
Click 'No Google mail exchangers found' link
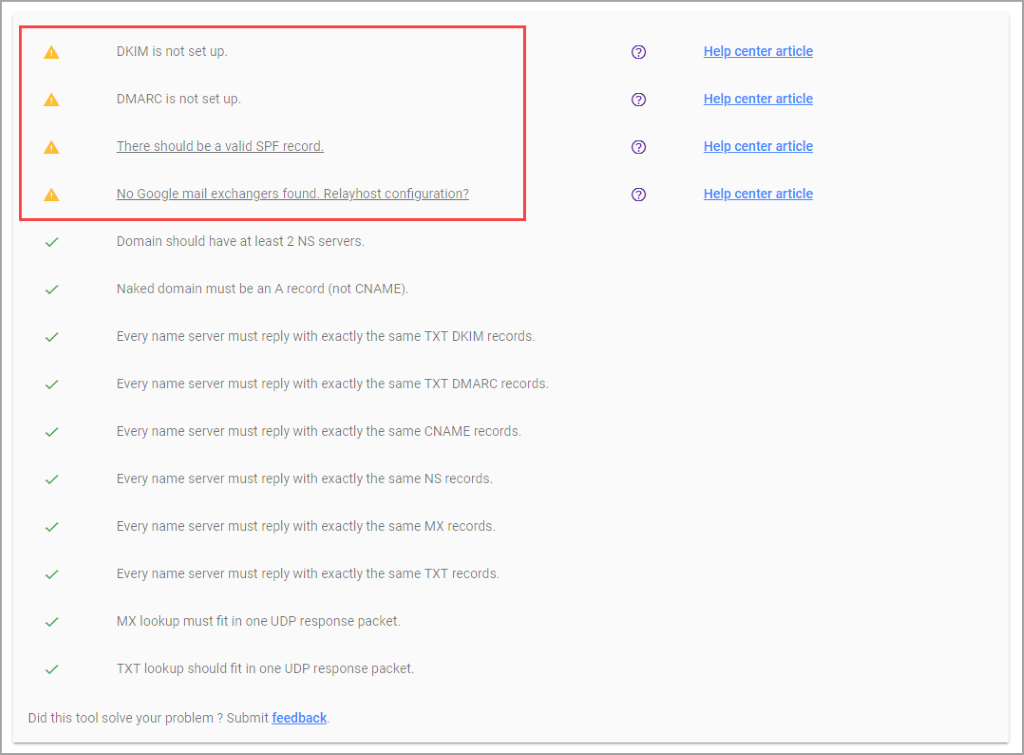(x=292, y=194)
